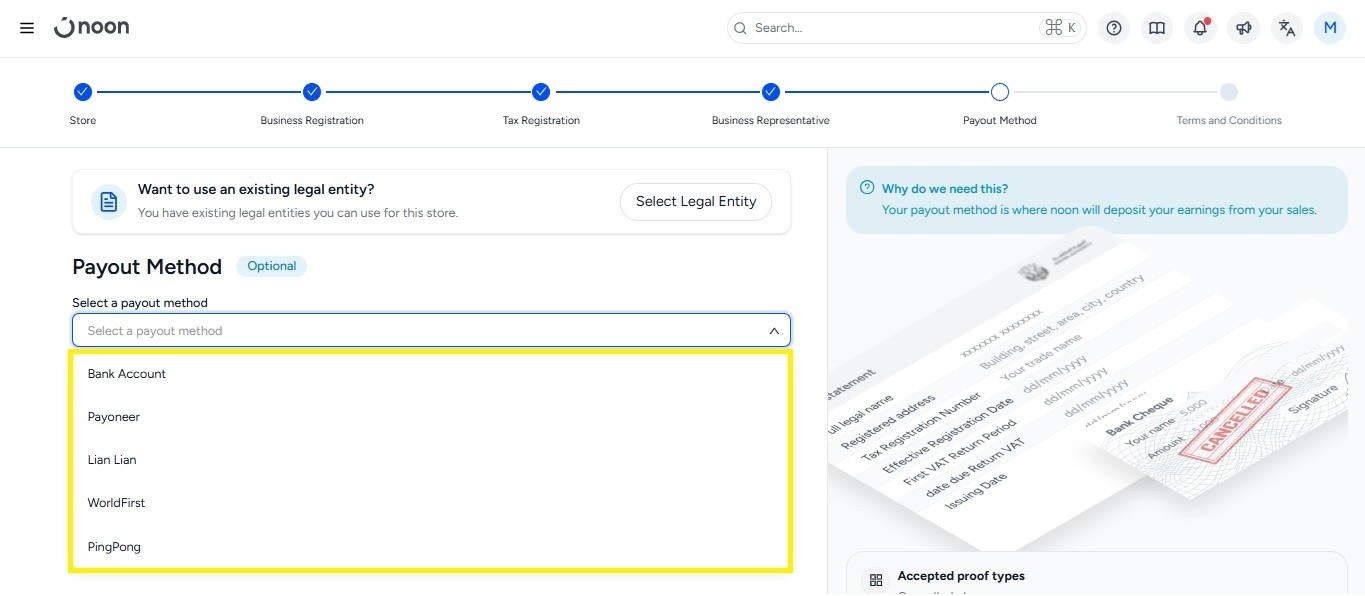The height and width of the screenshot is (596, 1365).
Task: Click the Accepted proof types heading
Action: [961, 576]
